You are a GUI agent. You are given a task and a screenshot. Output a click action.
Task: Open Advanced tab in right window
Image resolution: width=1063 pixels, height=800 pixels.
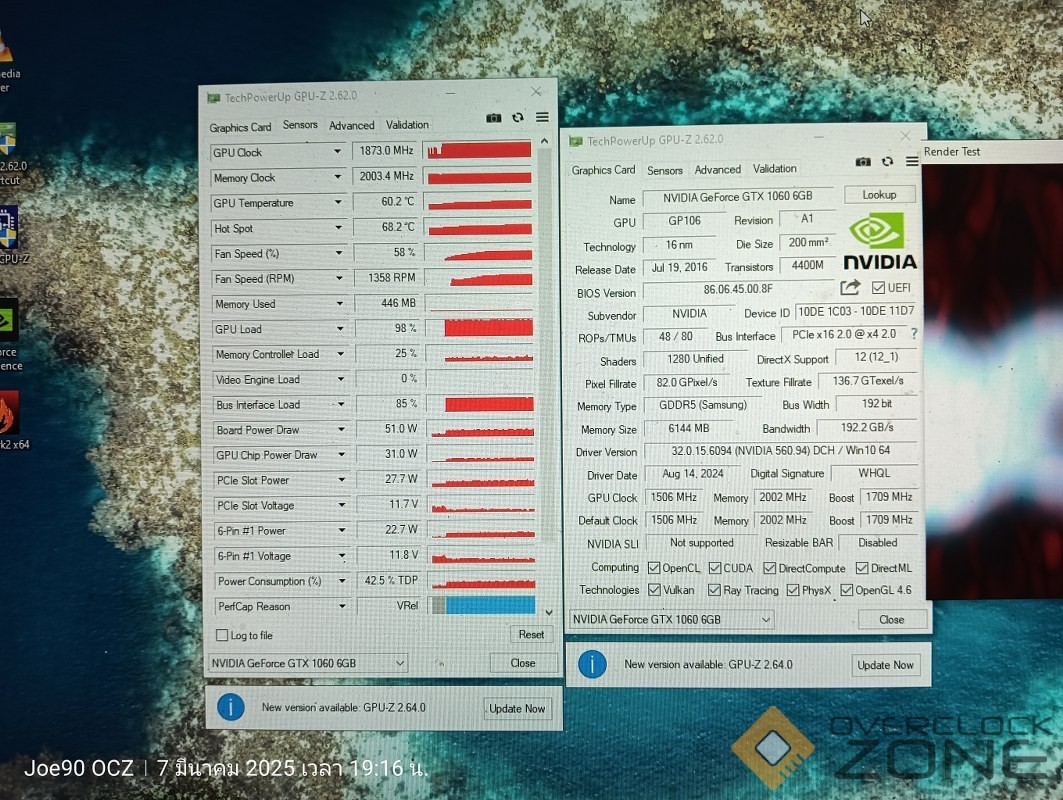click(x=717, y=169)
